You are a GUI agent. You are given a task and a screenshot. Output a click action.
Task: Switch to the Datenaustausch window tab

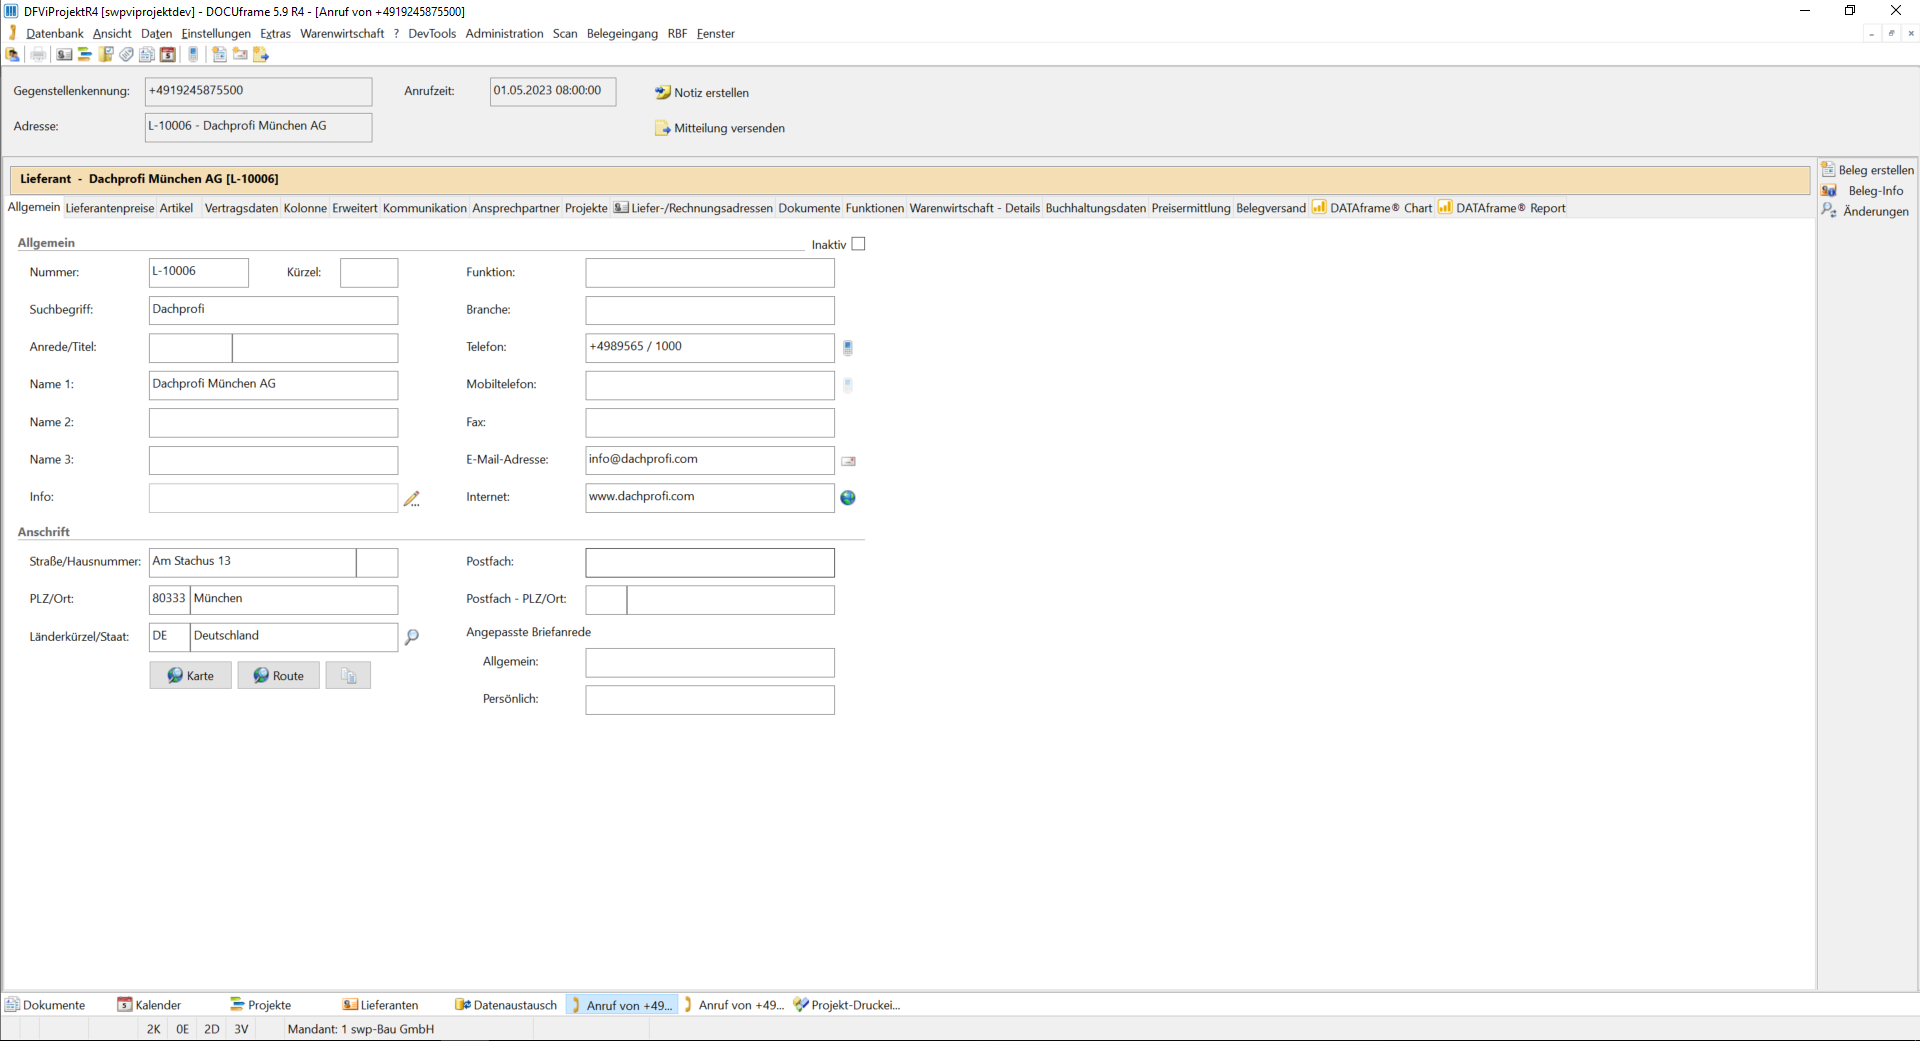click(x=506, y=1005)
